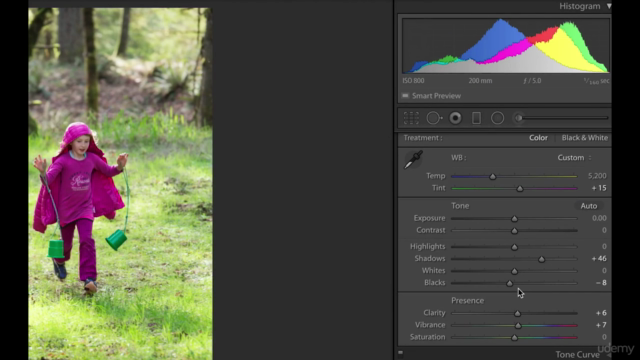Select the Red Eye Correction tool
This screenshot has width=640, height=360.
tap(455, 118)
